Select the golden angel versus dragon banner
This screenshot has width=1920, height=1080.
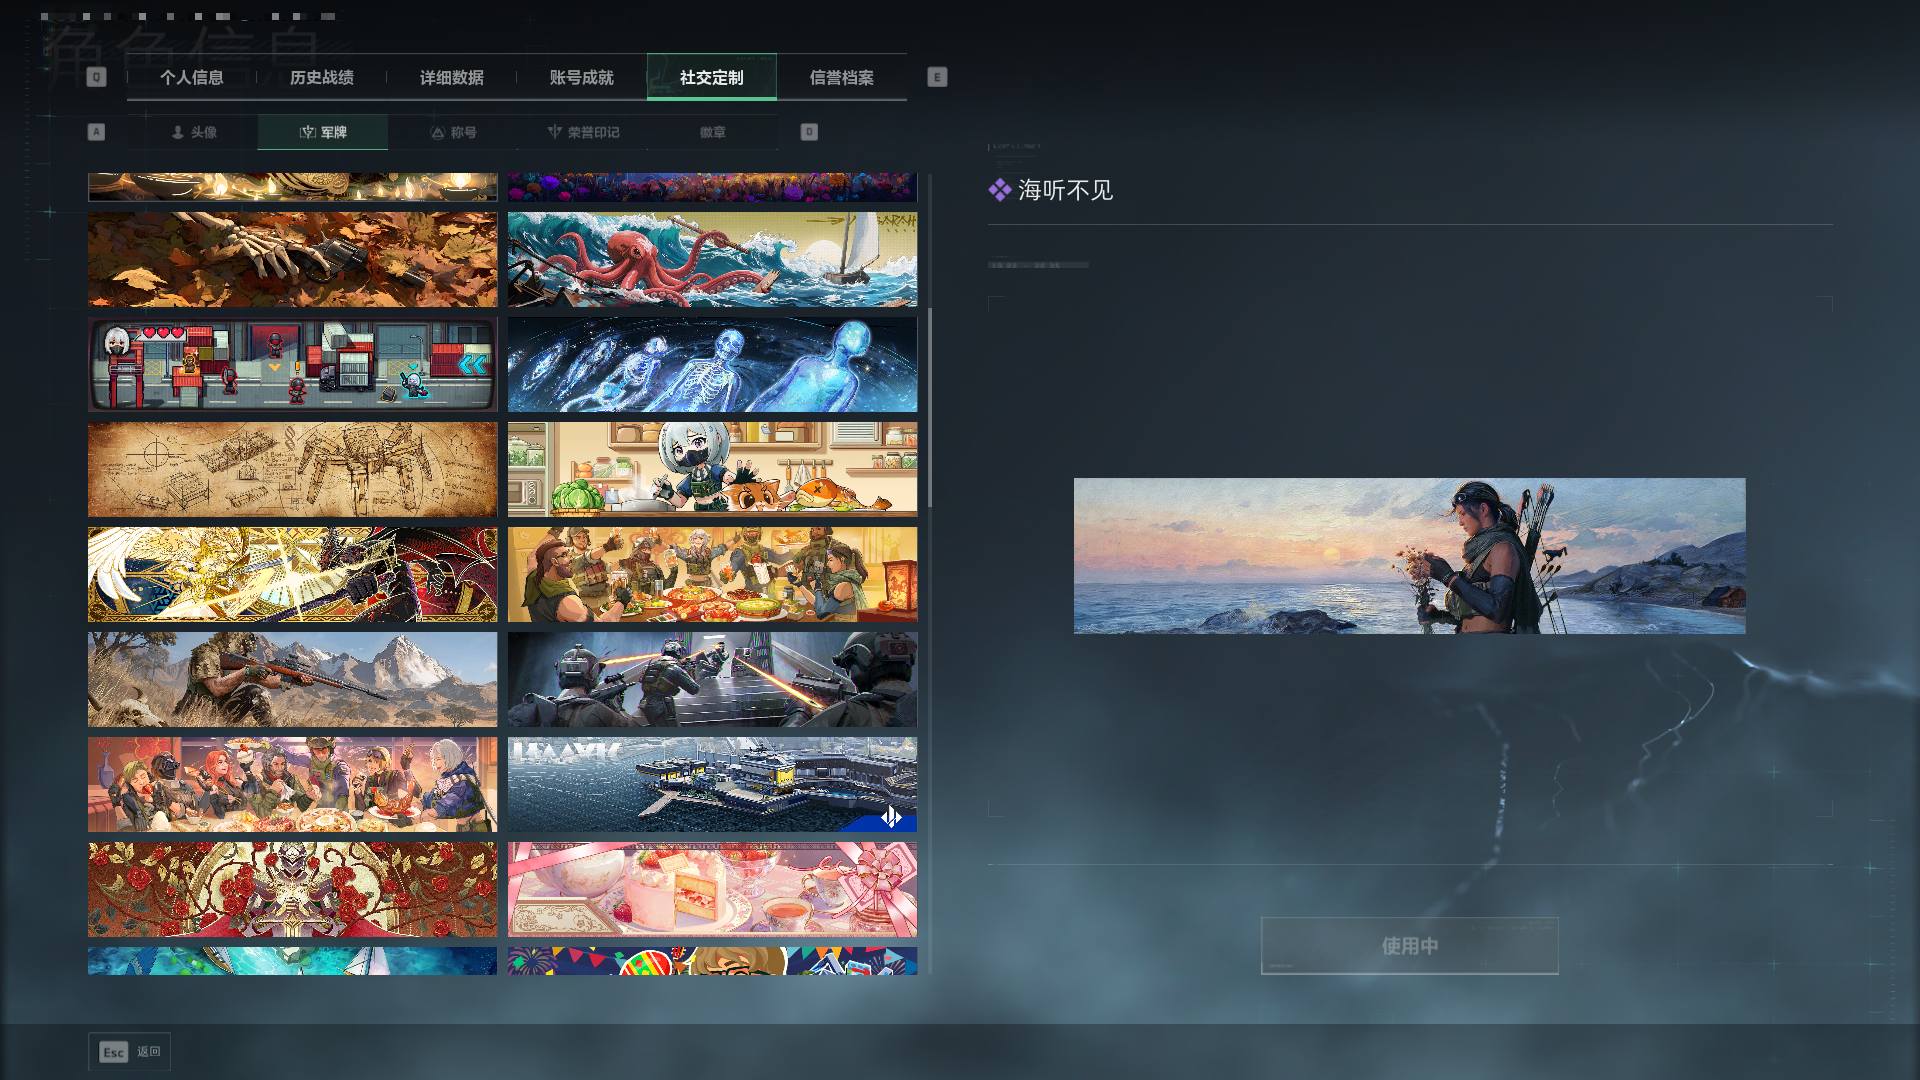[292, 575]
